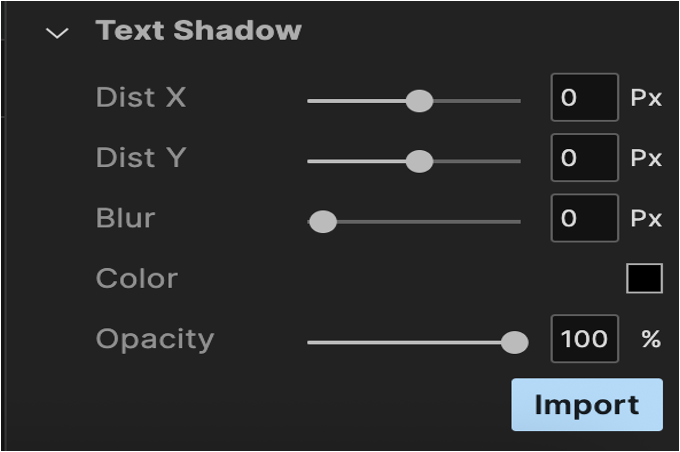Image resolution: width=680 pixels, height=452 pixels.
Task: Focus the Opacity percentage field
Action: coord(584,339)
